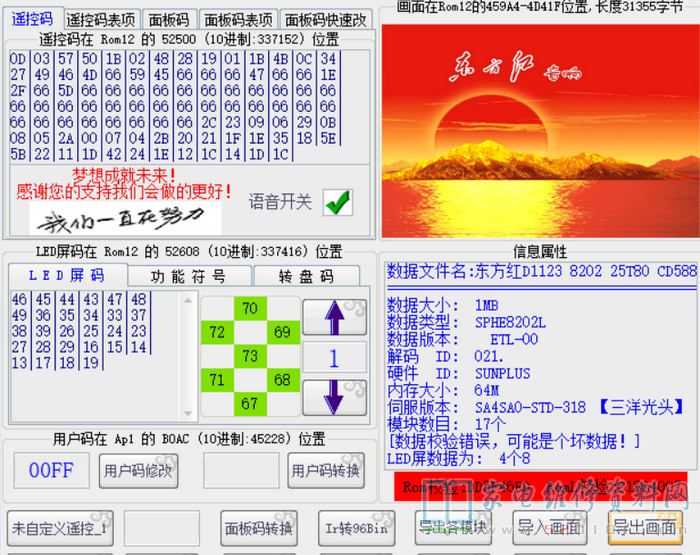This screenshot has height=555, width=700.
Task: Click the 用户码转换 button
Action: pyautogui.click(x=326, y=471)
